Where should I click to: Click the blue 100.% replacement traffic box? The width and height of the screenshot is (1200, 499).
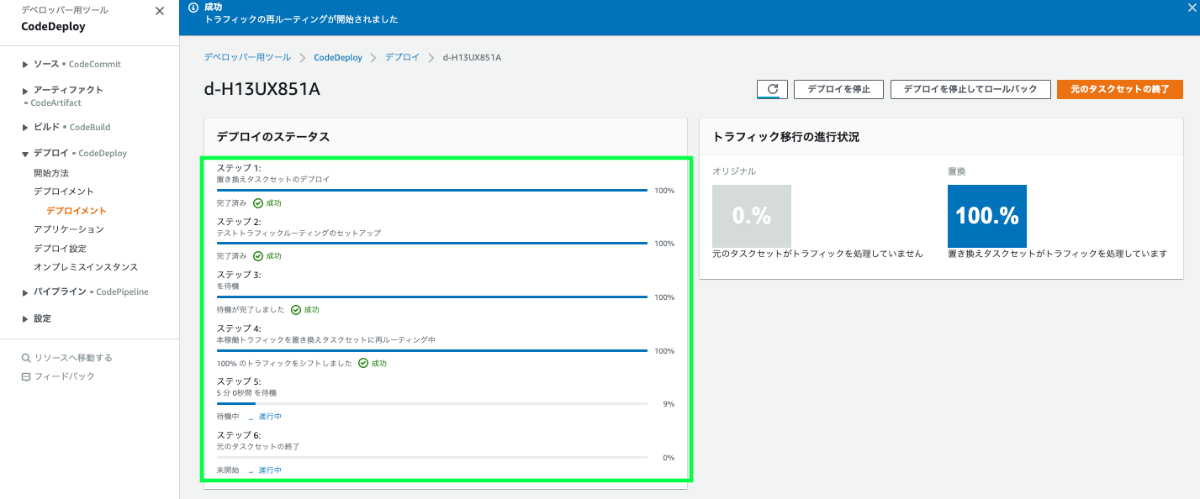[987, 216]
